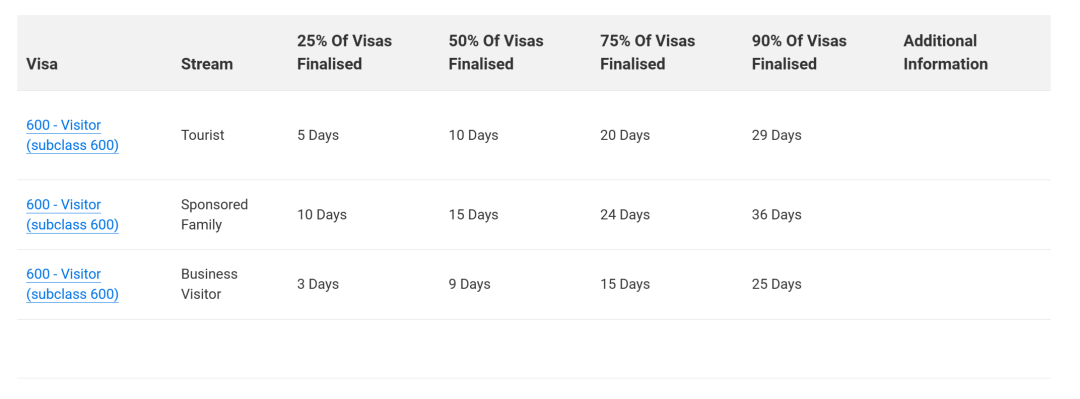Click the 75% Of Visas Finalised header
Image resolution: width=1080 pixels, height=399 pixels.
647,52
